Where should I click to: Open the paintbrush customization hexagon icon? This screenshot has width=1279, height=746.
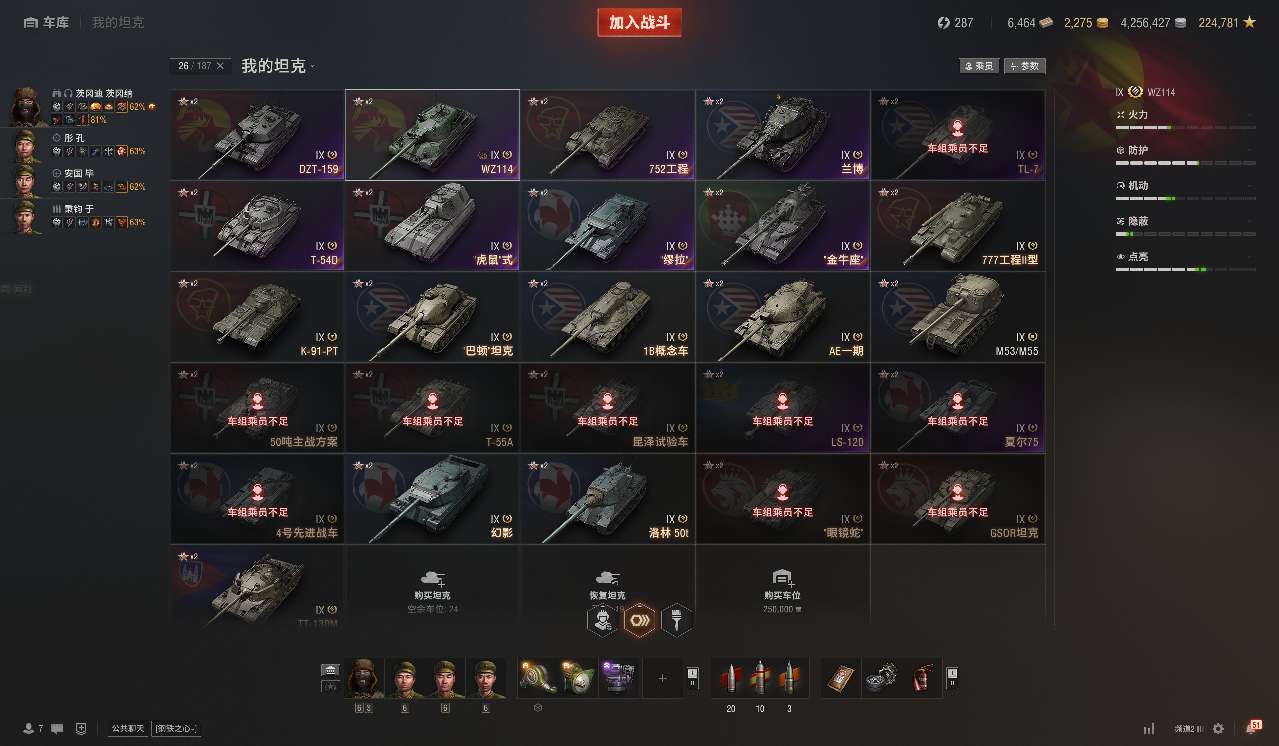(x=677, y=620)
